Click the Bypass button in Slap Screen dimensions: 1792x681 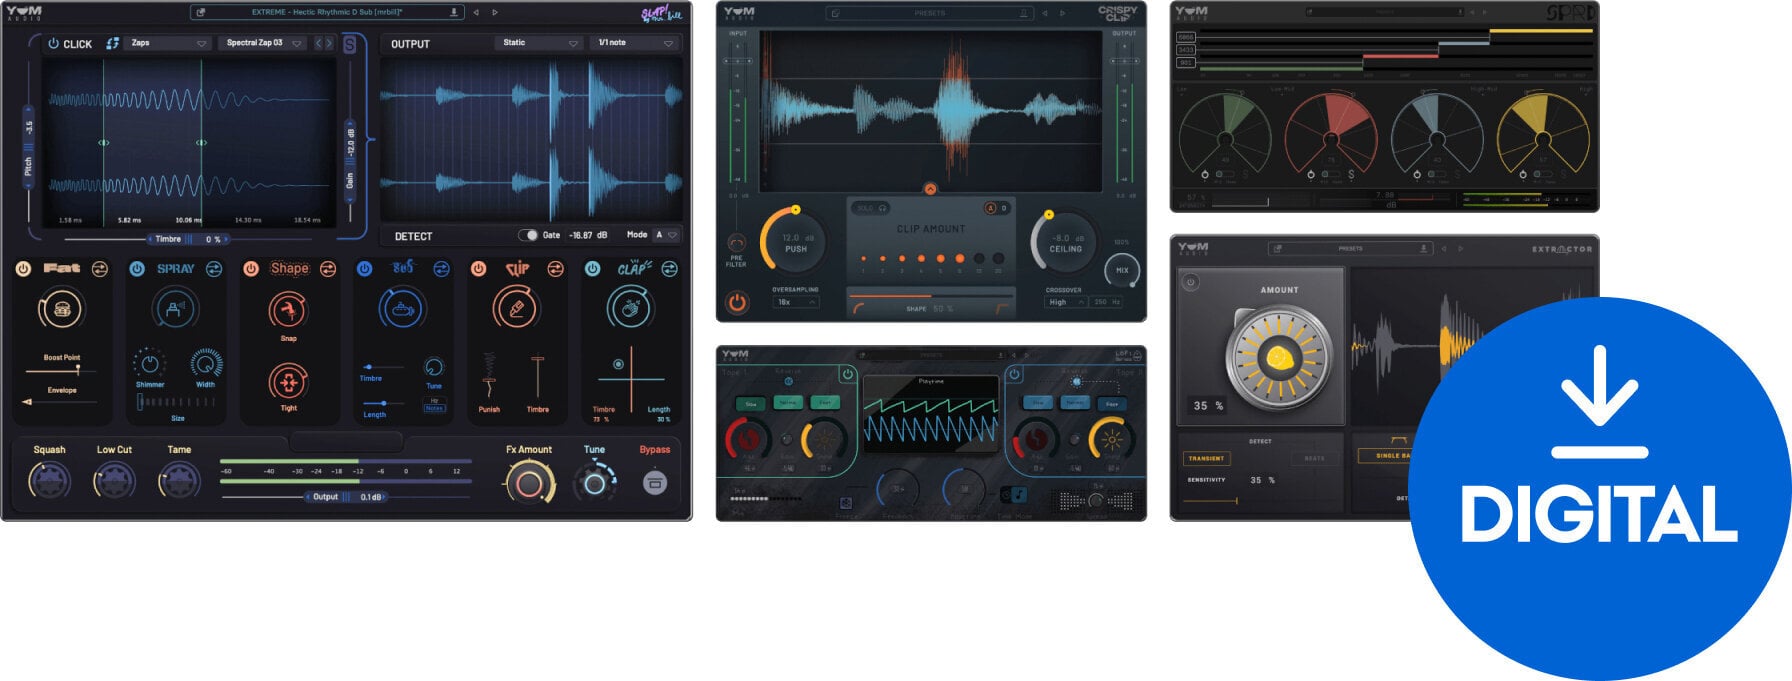[x=654, y=483]
